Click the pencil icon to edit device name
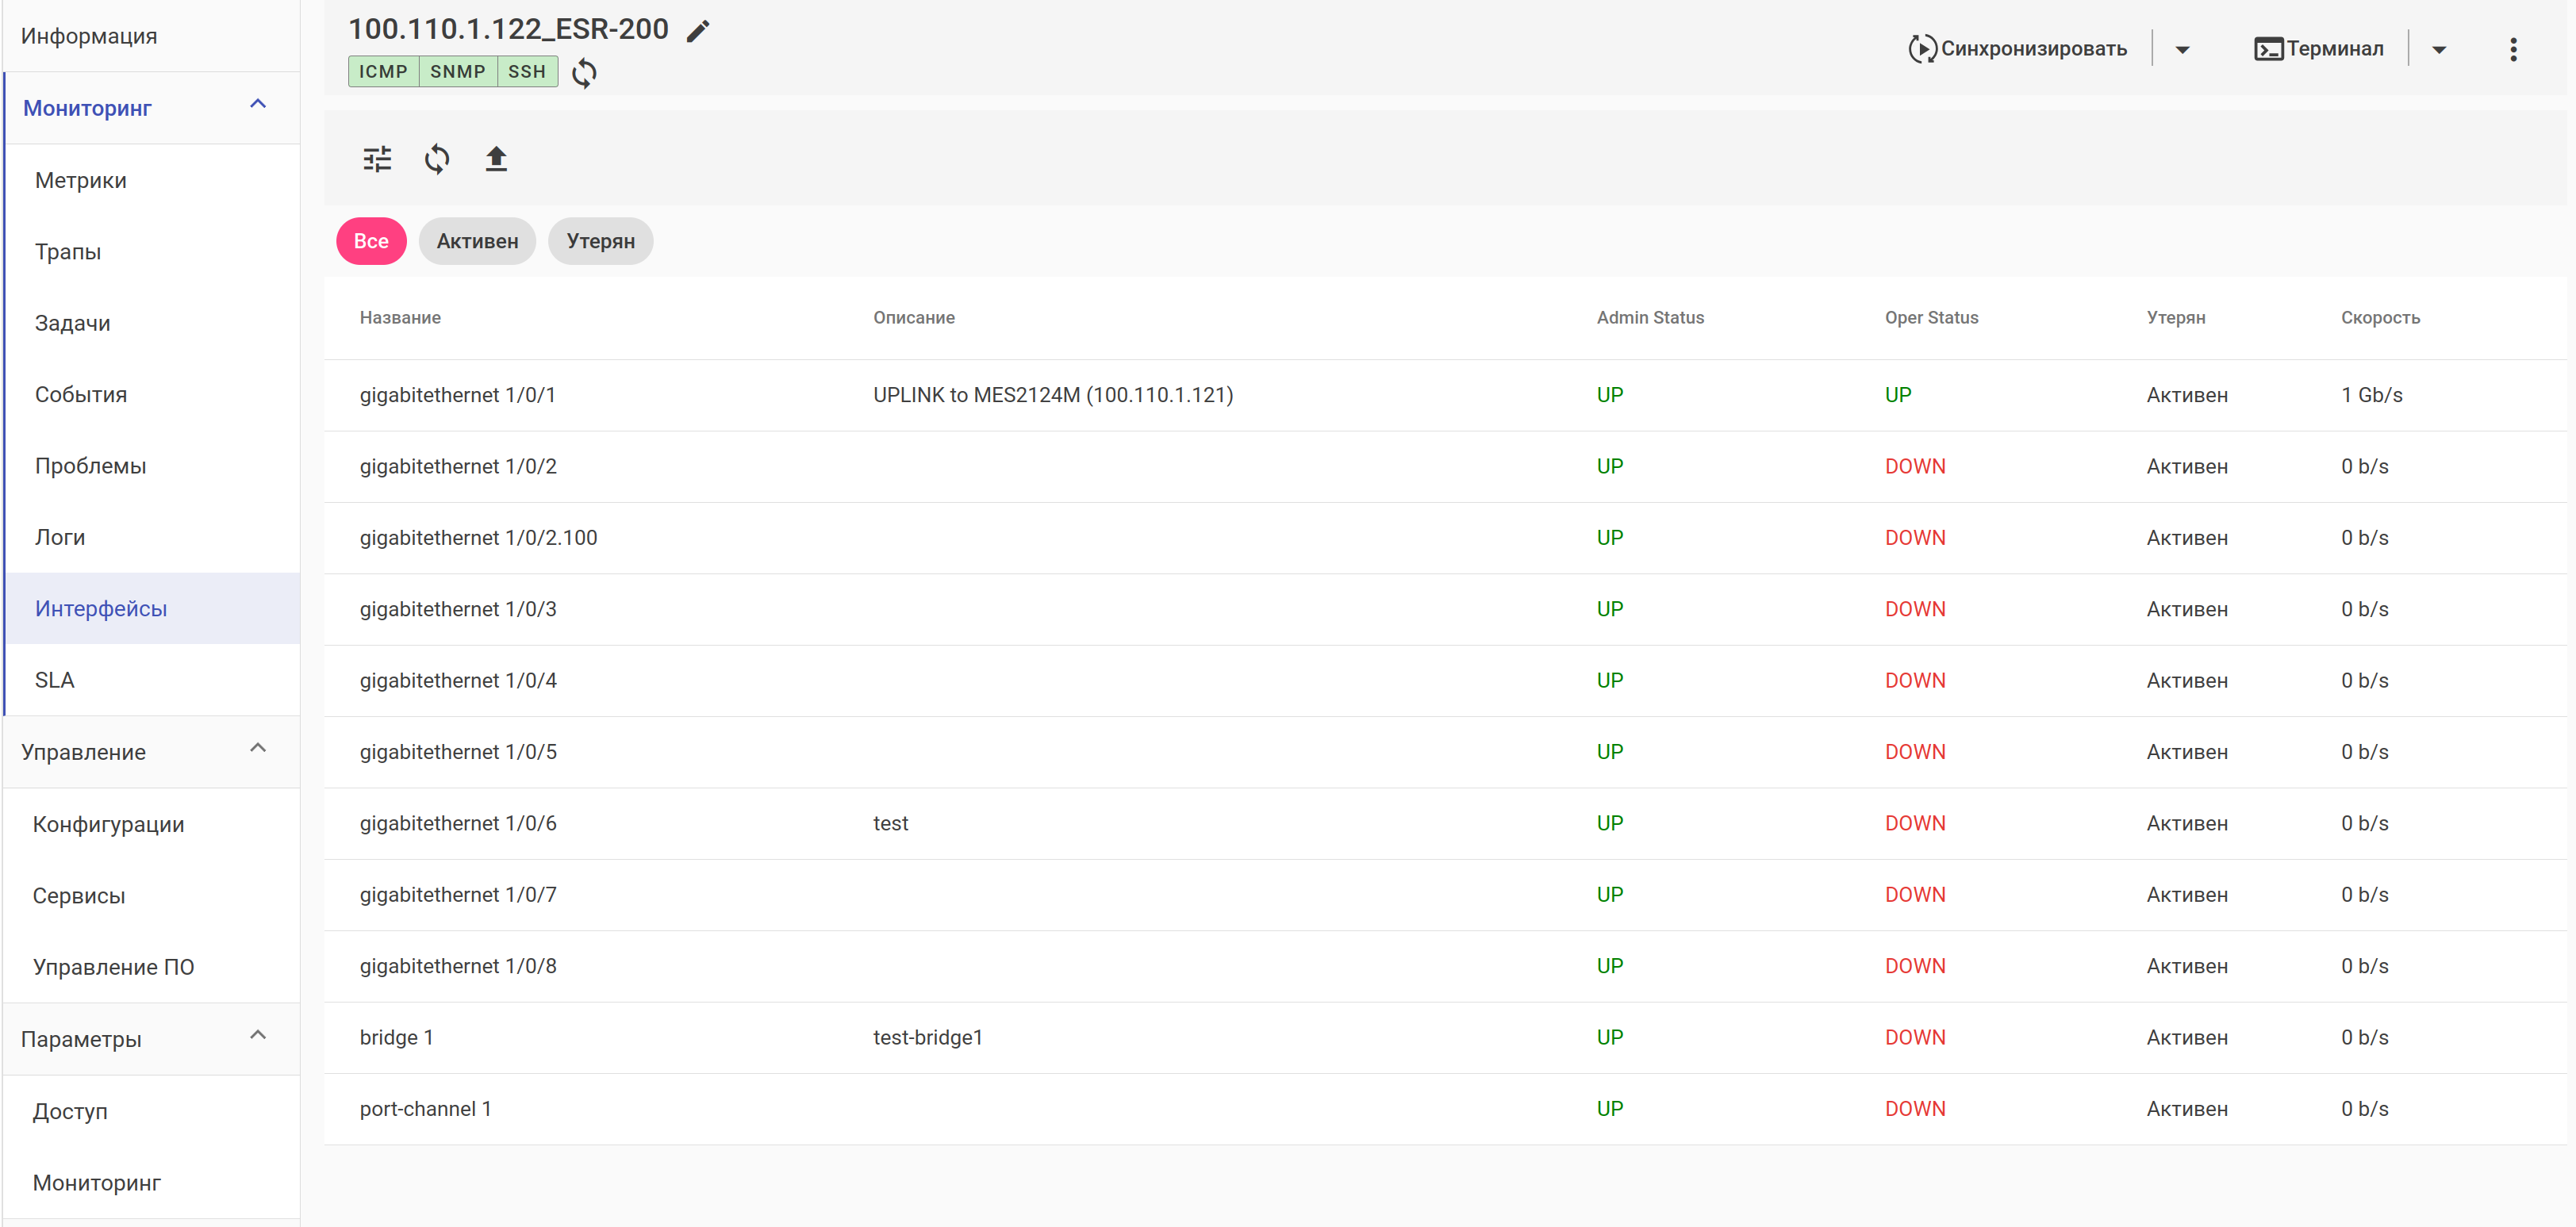The height and width of the screenshot is (1227, 2576). (698, 31)
